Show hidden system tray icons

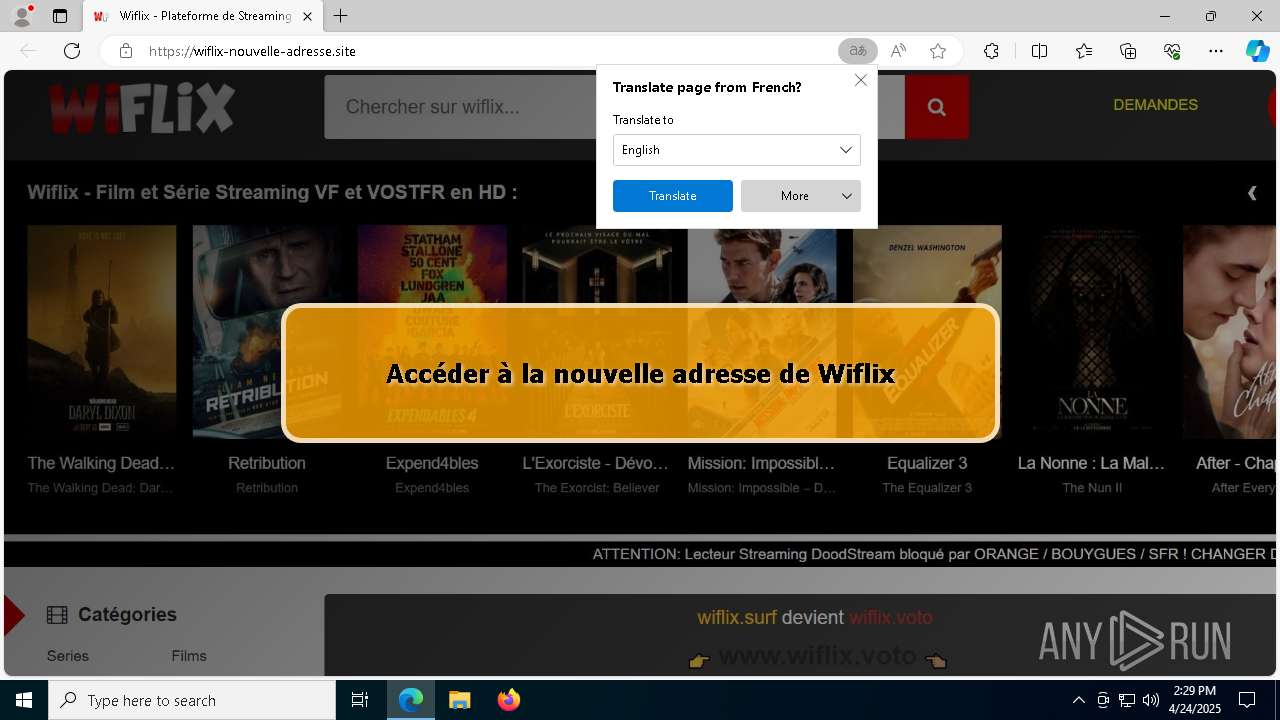click(1078, 700)
